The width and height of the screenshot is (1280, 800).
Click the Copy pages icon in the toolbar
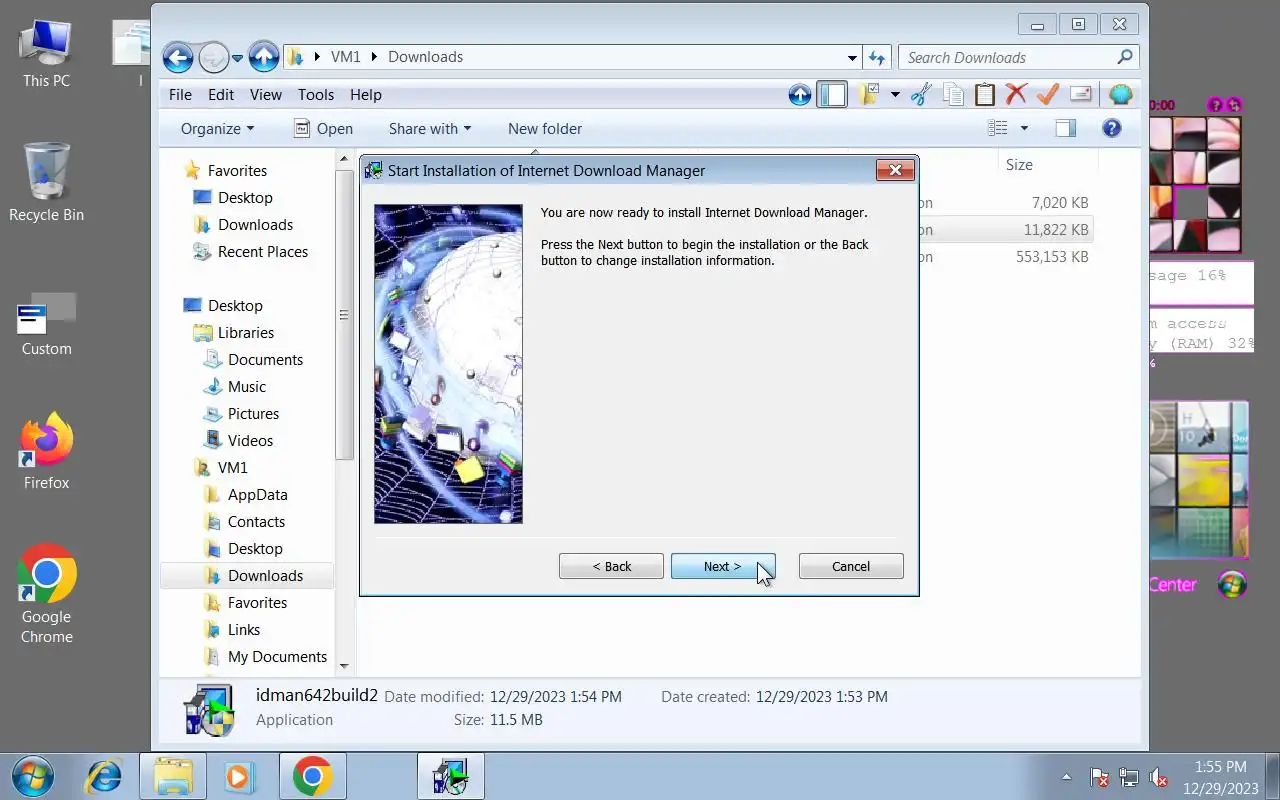(x=954, y=95)
